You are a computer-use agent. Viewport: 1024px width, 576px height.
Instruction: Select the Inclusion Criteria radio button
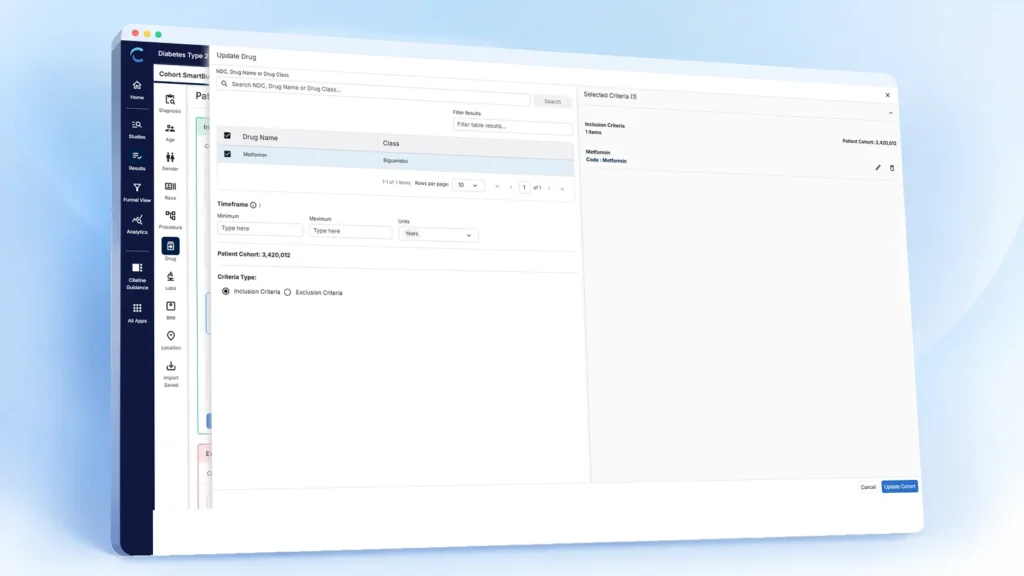tap(225, 291)
